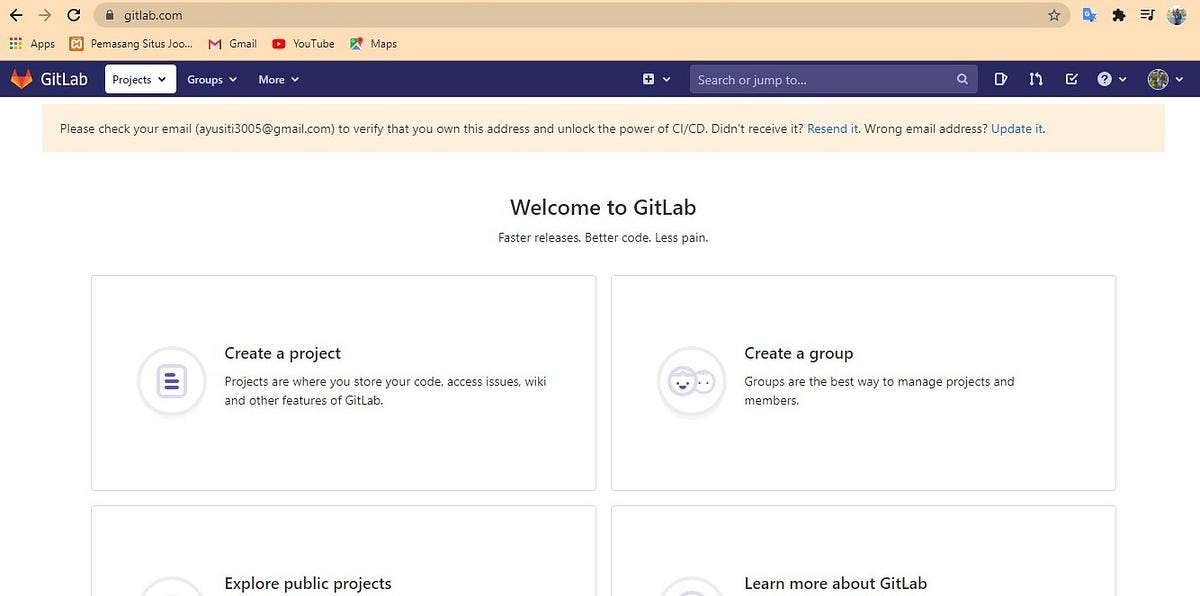The width and height of the screenshot is (1200, 596).
Task: Open your To-Do list icon
Action: click(1071, 79)
